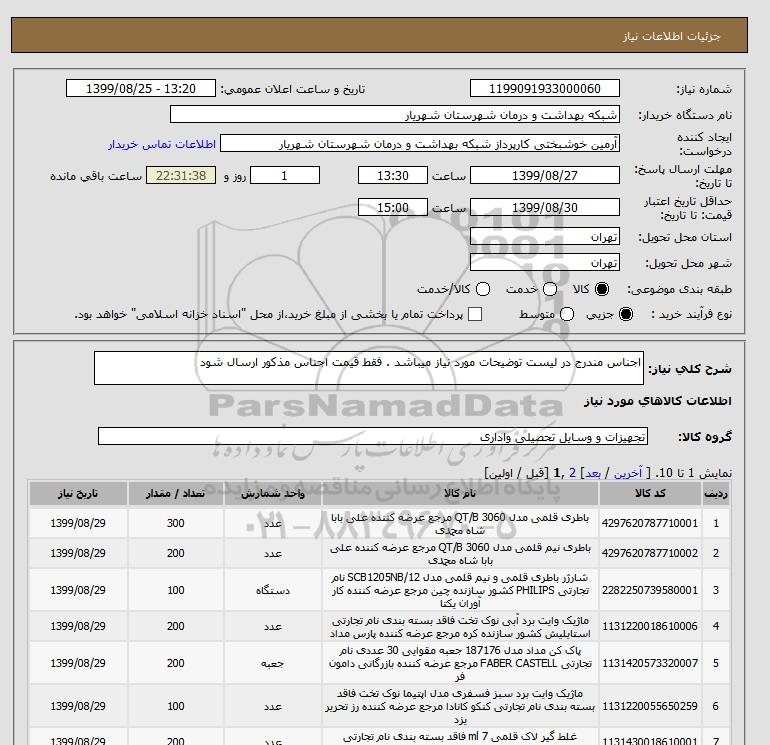Screen dimensions: 770x745
Task: Click need date 1399/08/29 in row 1
Action: (78, 524)
